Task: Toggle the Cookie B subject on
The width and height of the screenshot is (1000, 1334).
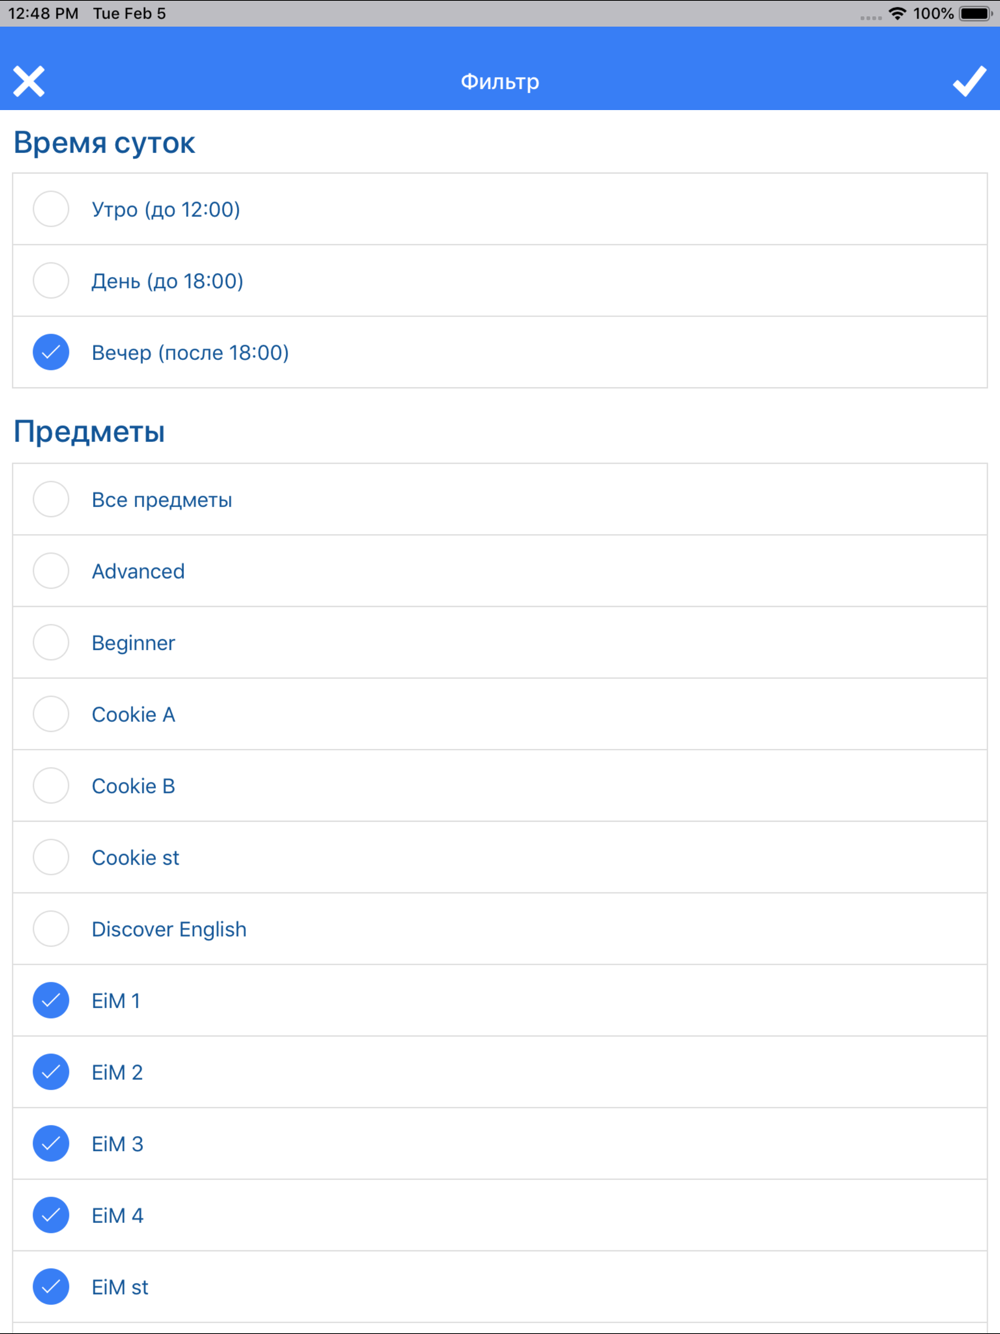Action: tap(51, 786)
